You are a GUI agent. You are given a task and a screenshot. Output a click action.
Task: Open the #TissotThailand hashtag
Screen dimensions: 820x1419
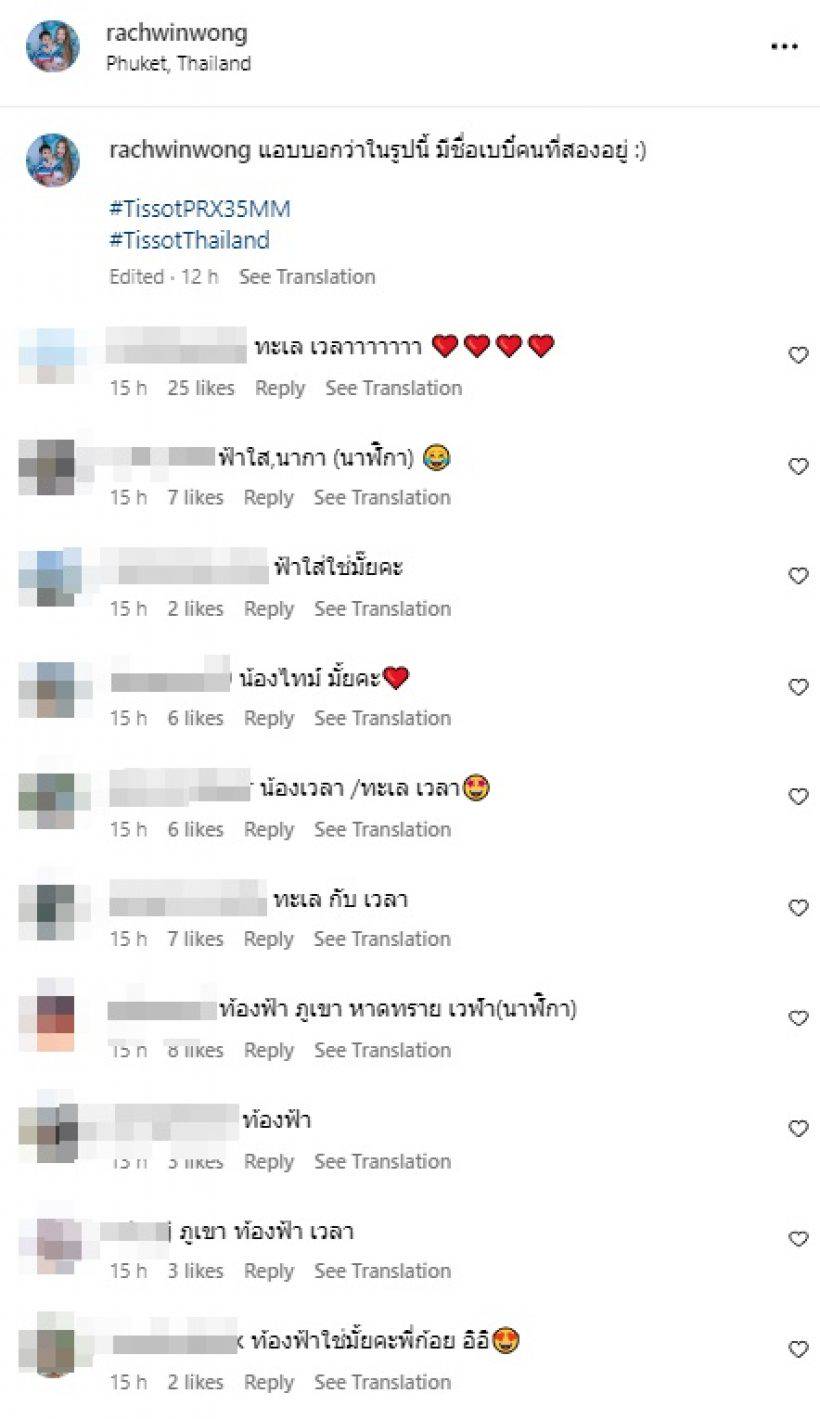[189, 241]
